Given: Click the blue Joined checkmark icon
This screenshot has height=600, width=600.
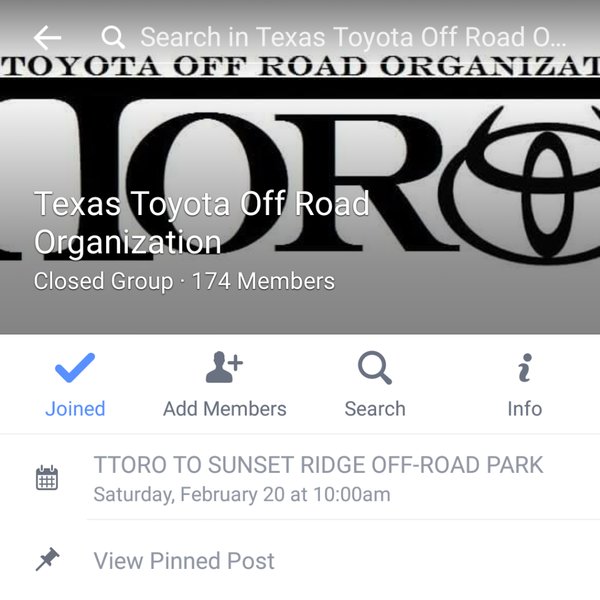Looking at the screenshot, I should [75, 367].
